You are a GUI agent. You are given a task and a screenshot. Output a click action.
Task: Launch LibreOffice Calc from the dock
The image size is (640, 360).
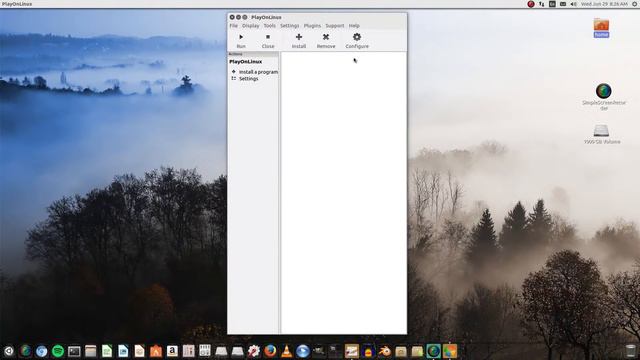(107, 351)
